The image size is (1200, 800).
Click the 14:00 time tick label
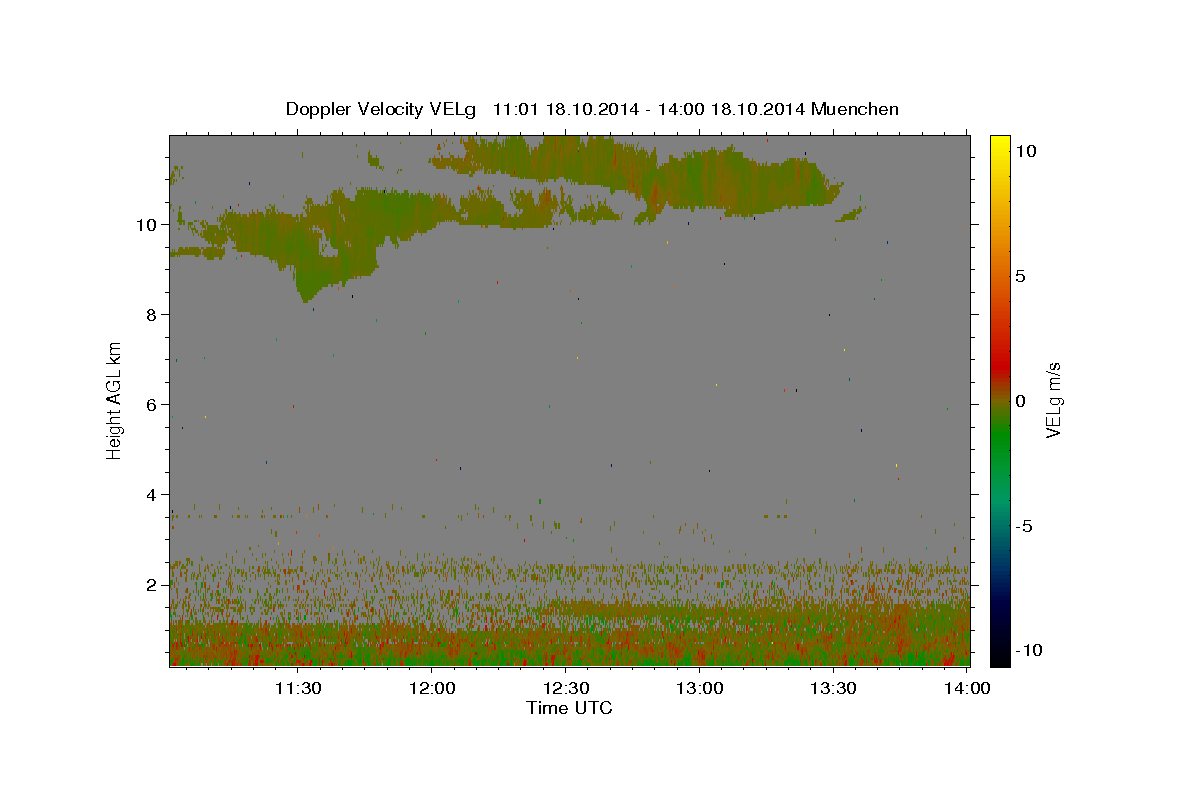(x=968, y=688)
